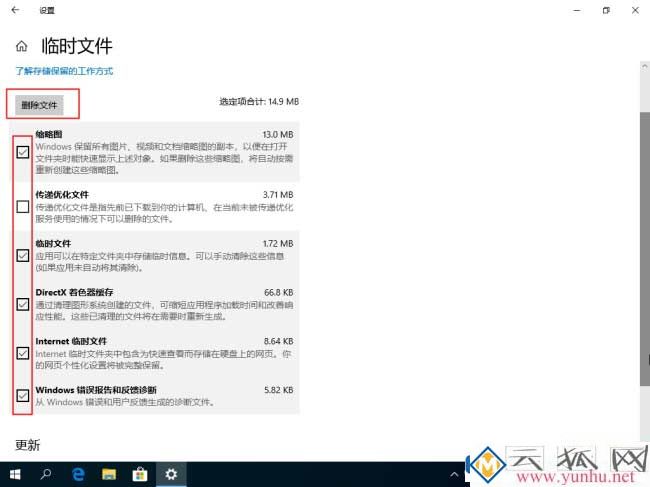Uncheck the 缩略图 checkbox
The image size is (650, 487).
click(x=23, y=152)
